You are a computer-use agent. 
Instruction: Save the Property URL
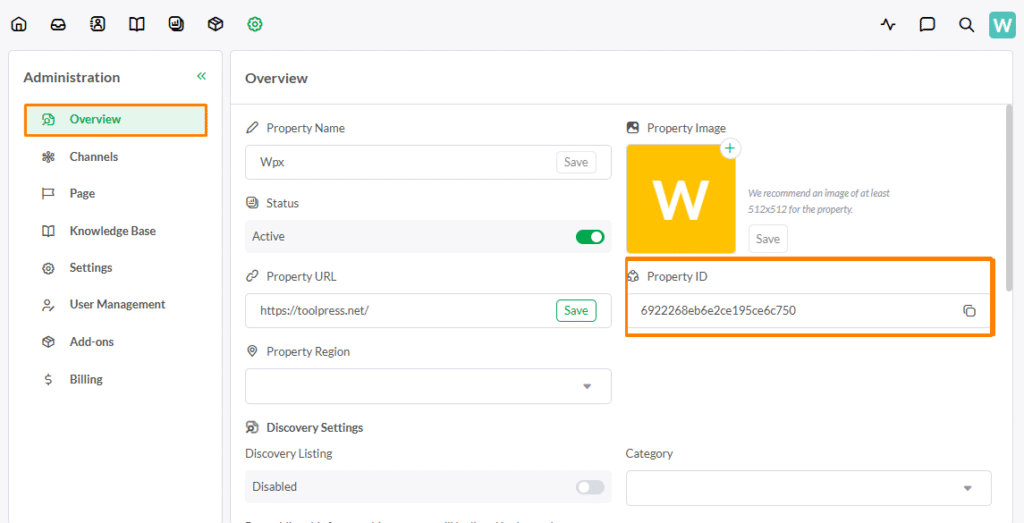tap(576, 311)
